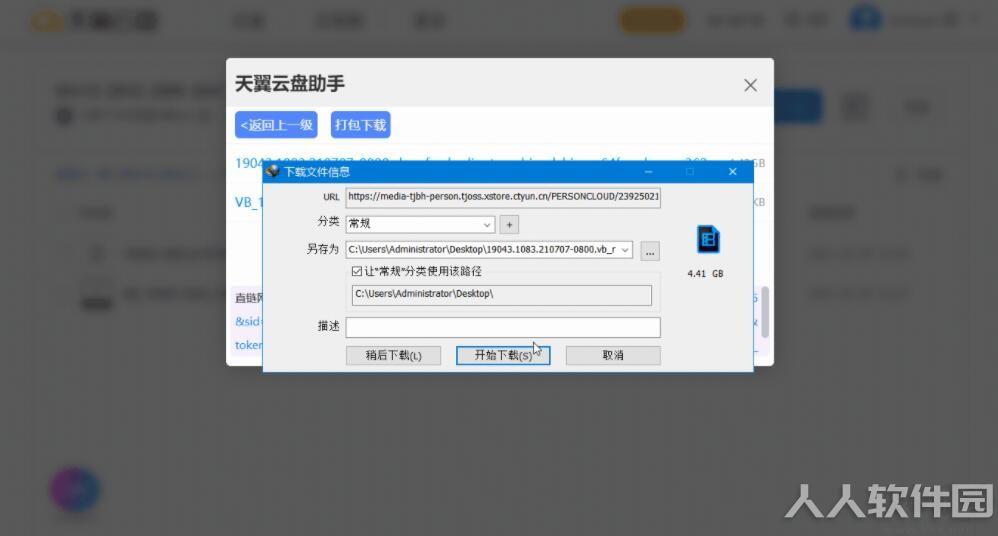The image size is (998, 536).
Task: Click the plus button next to 分类
Action: tap(509, 224)
